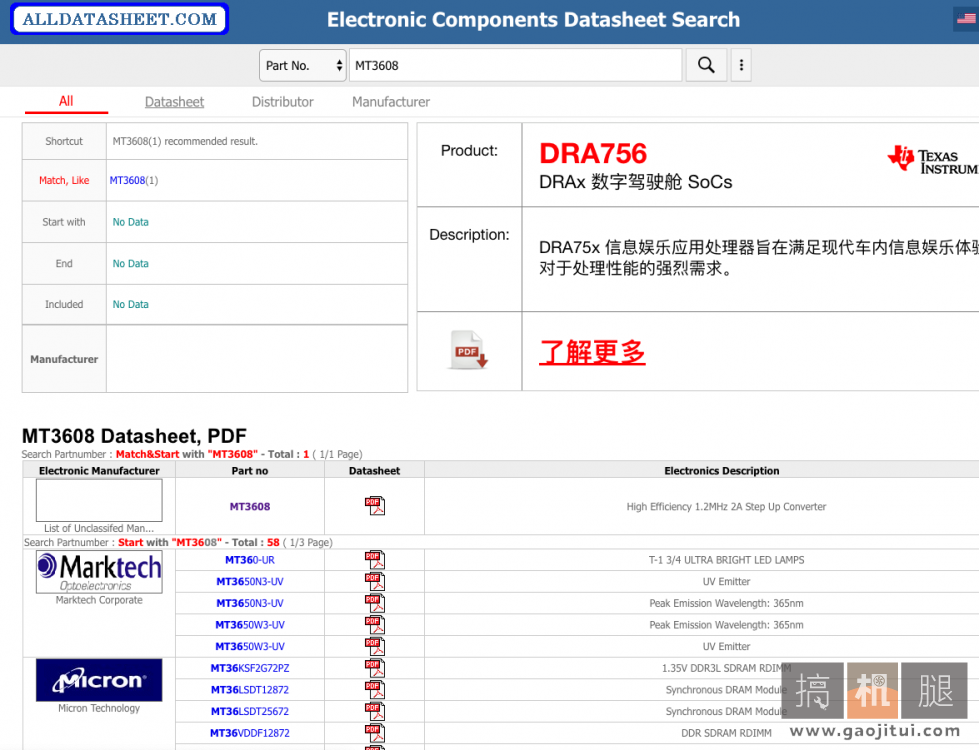This screenshot has height=750, width=979.
Task: Click the No Data link in End row
Action: (130, 264)
